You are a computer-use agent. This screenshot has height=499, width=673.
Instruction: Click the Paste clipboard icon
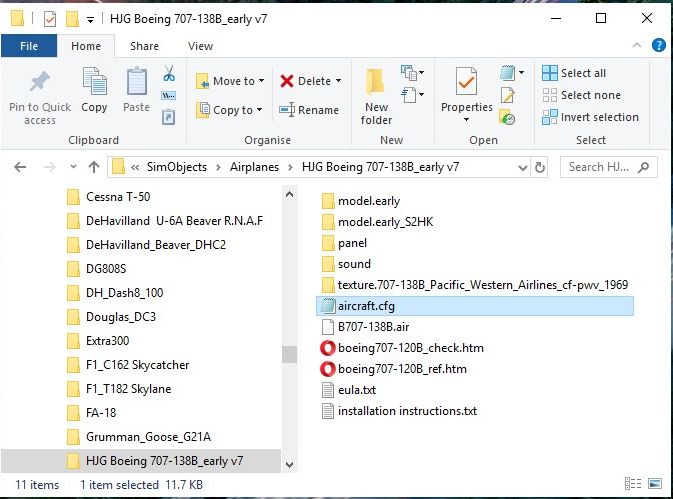(136, 81)
